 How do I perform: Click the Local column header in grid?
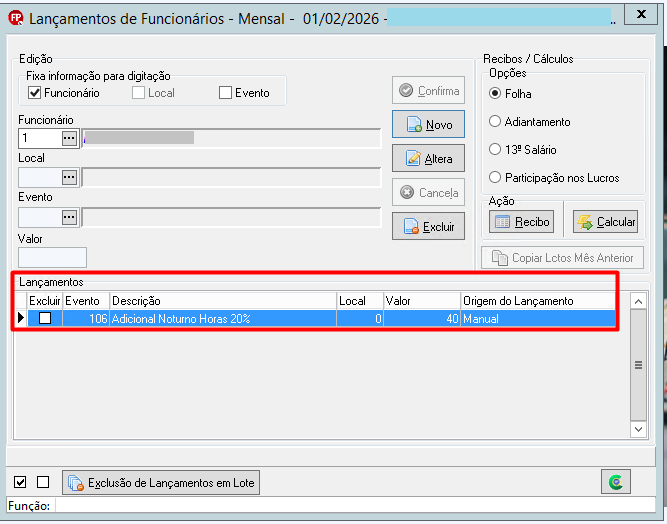[x=360, y=301]
